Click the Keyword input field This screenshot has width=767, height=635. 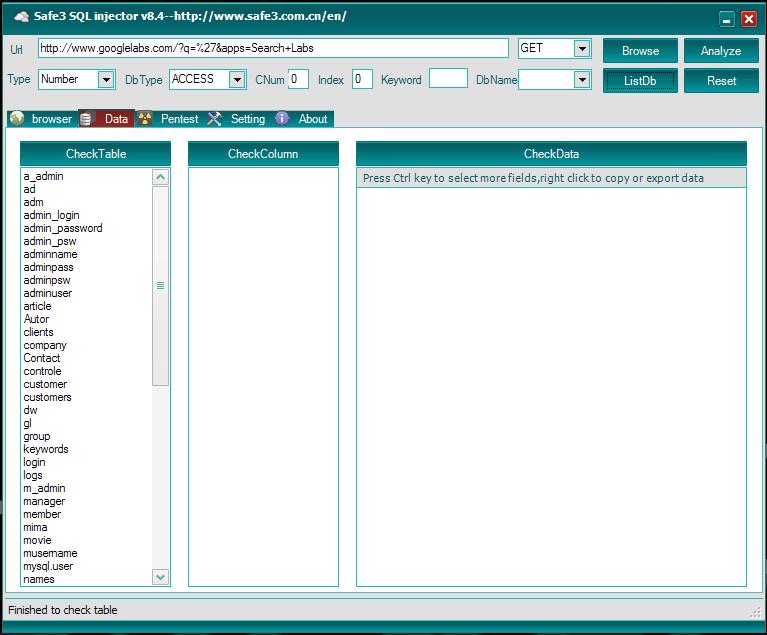(x=448, y=78)
